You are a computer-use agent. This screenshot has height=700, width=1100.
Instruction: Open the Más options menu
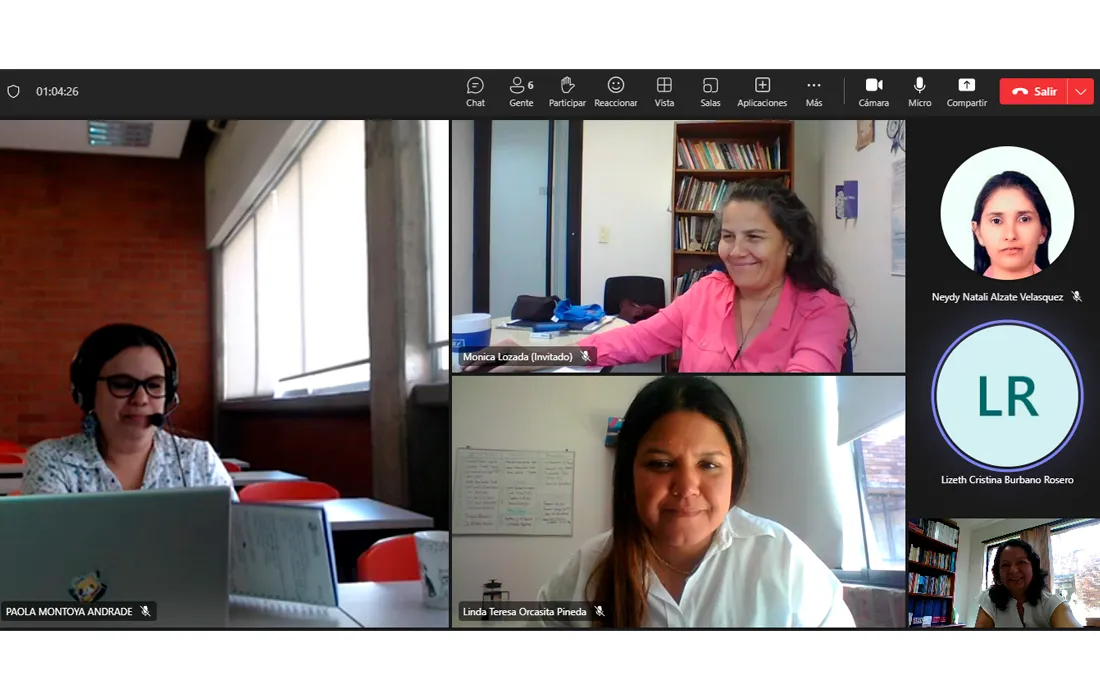pos(814,91)
